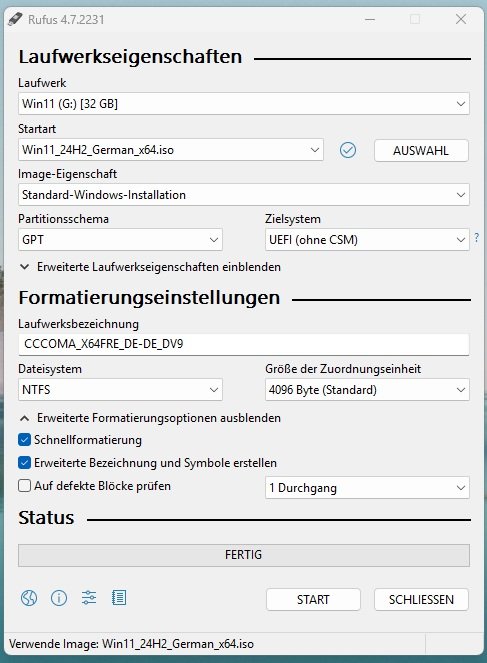Click status text Verwende Image: Win11_24H2_German_x64.iso
Screen dimensions: 487x663
[131, 644]
